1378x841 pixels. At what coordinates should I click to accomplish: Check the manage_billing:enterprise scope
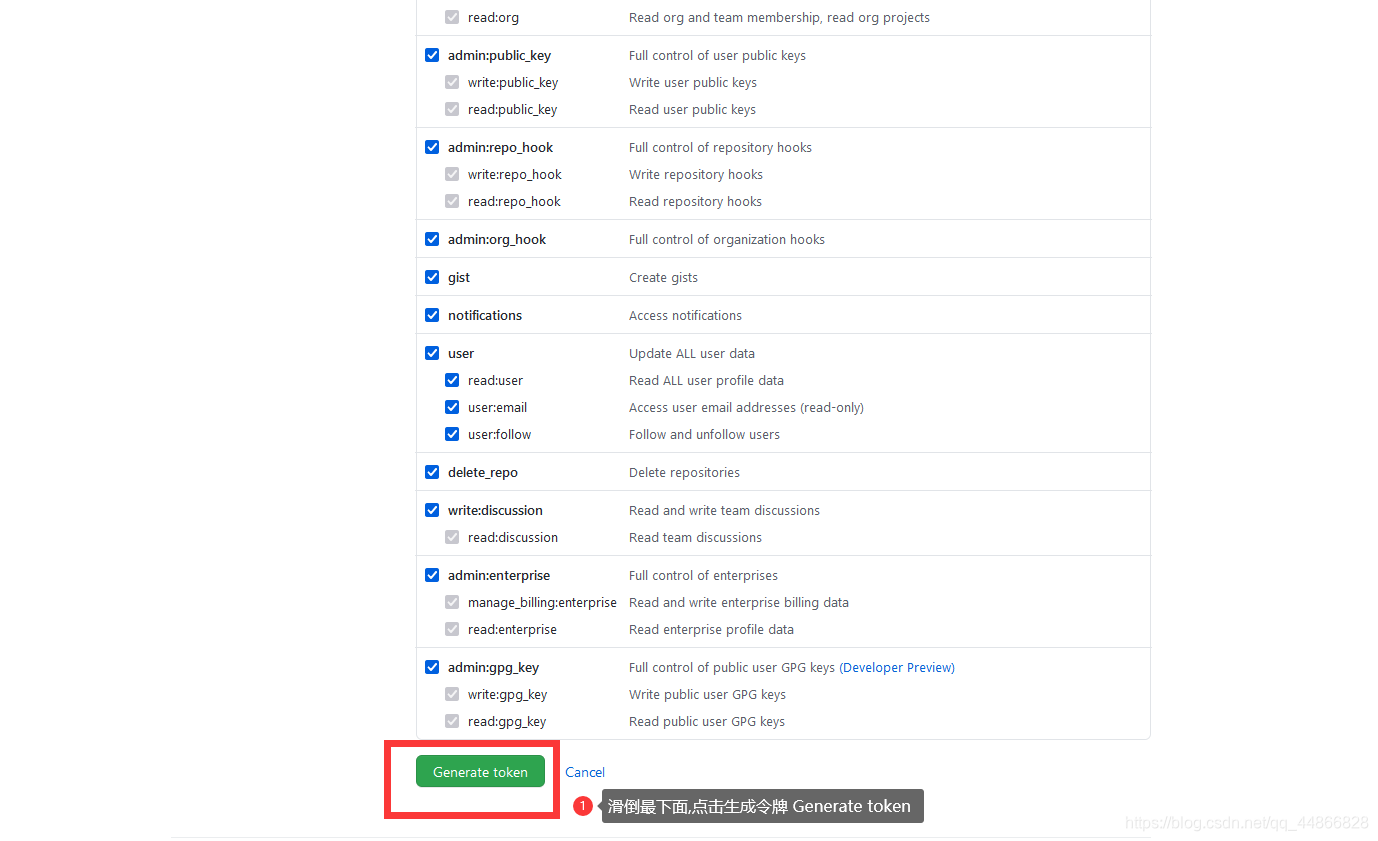coord(452,601)
